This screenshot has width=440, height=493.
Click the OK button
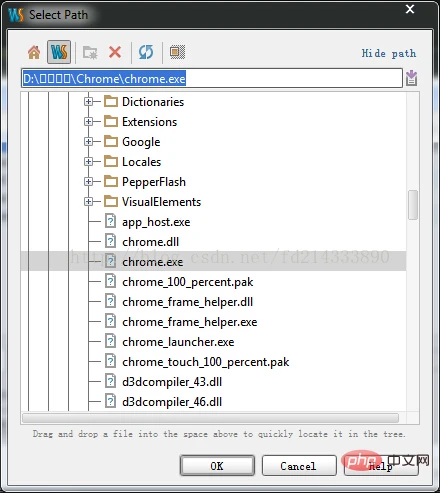217,466
